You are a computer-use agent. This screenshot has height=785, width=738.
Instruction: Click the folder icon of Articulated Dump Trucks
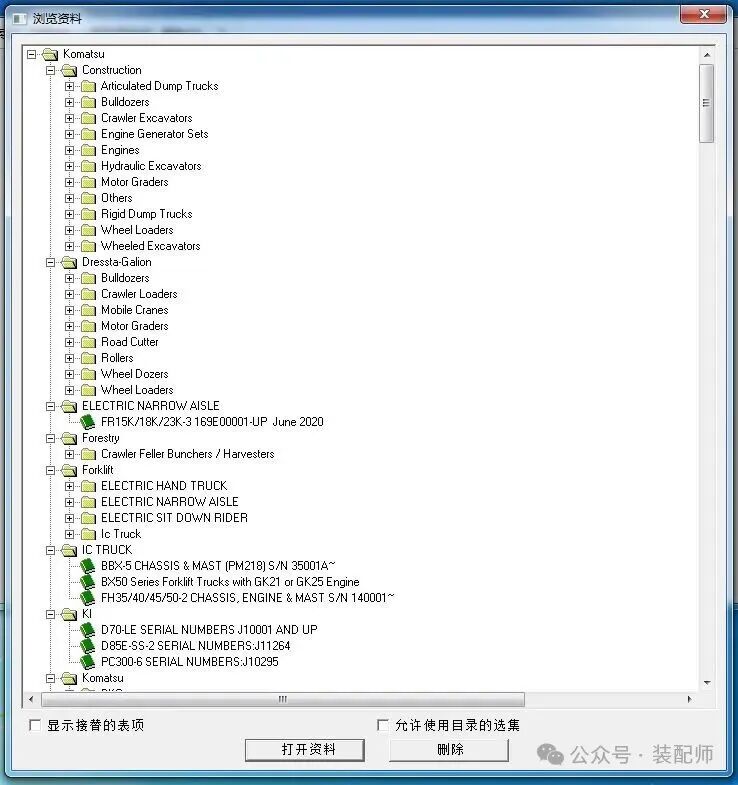(89, 86)
